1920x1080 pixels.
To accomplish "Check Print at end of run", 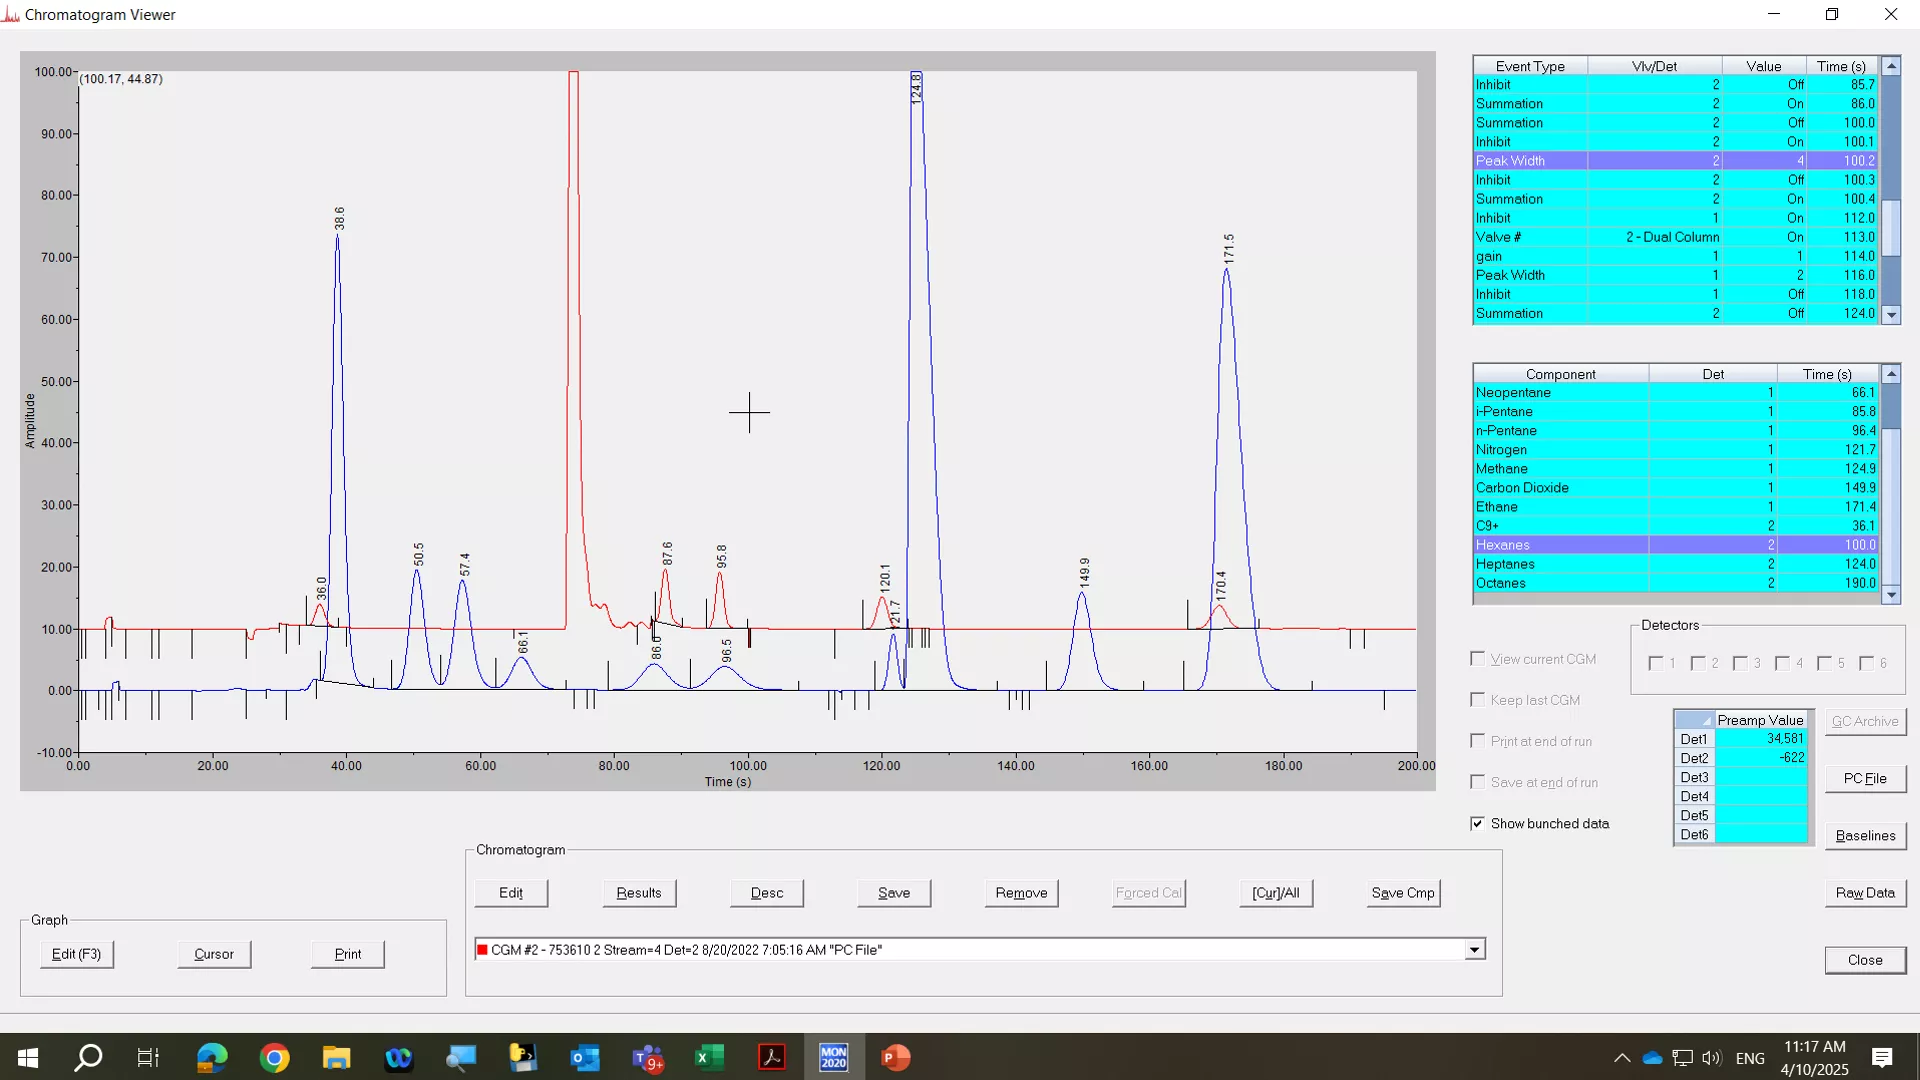I will tap(1478, 740).
